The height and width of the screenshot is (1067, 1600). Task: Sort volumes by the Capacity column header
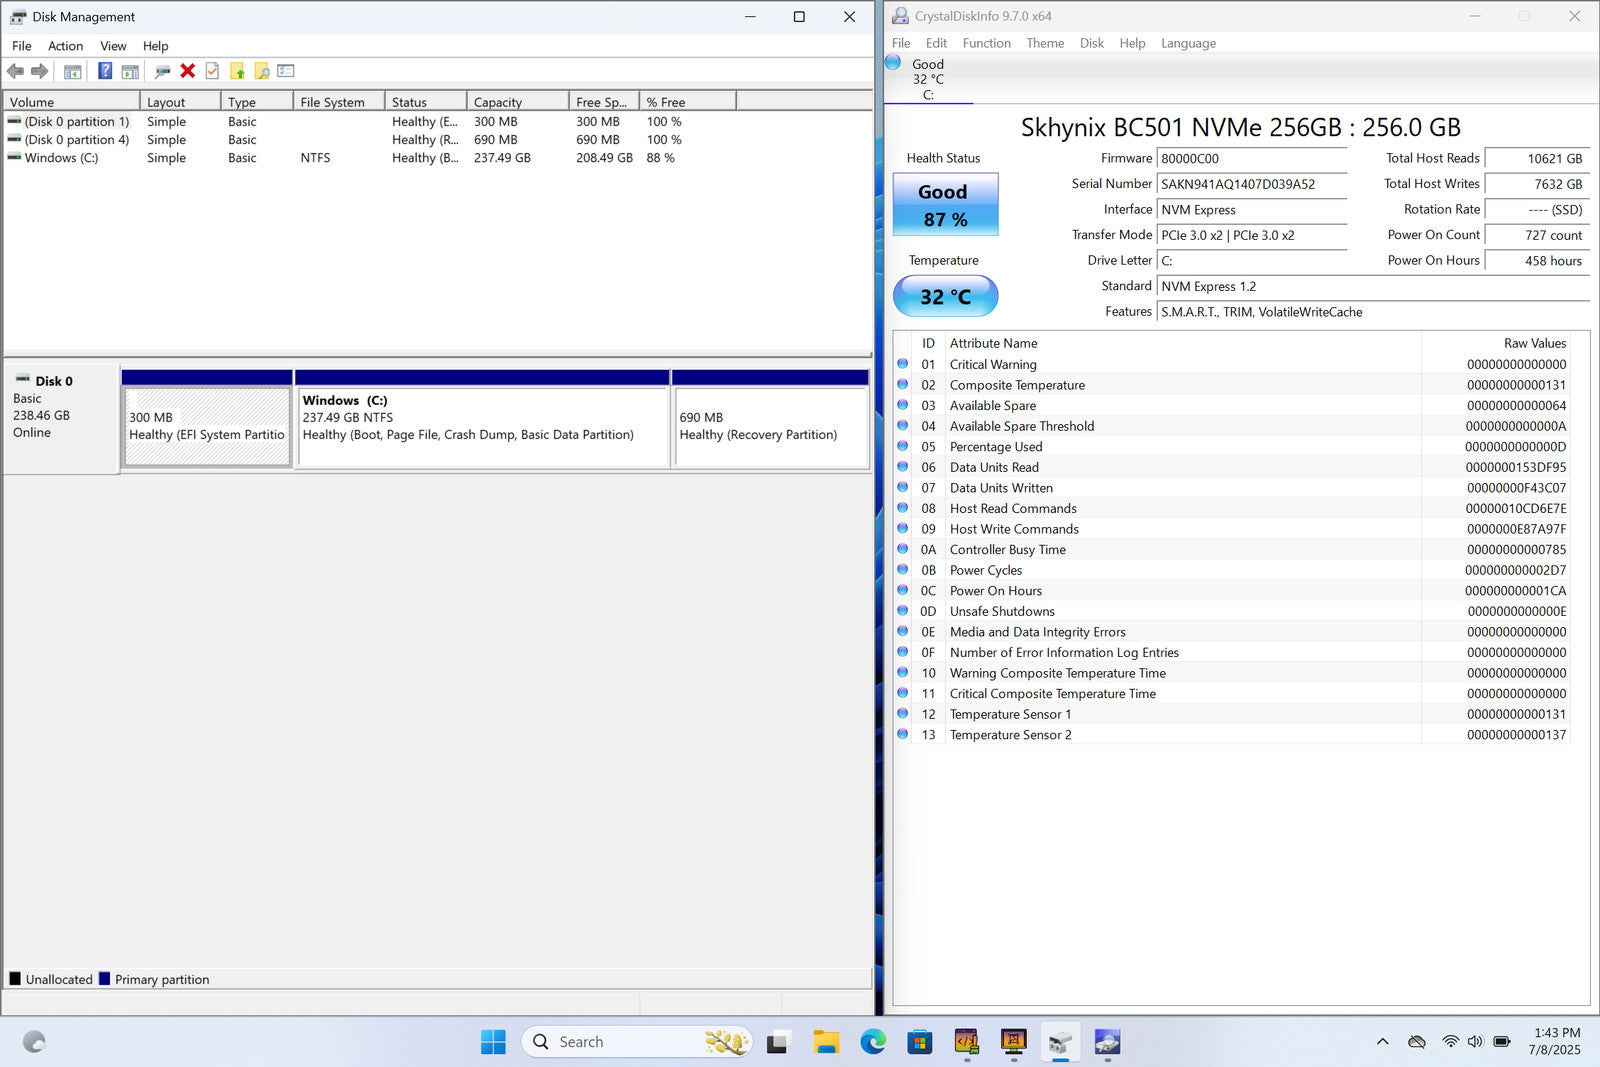point(498,102)
